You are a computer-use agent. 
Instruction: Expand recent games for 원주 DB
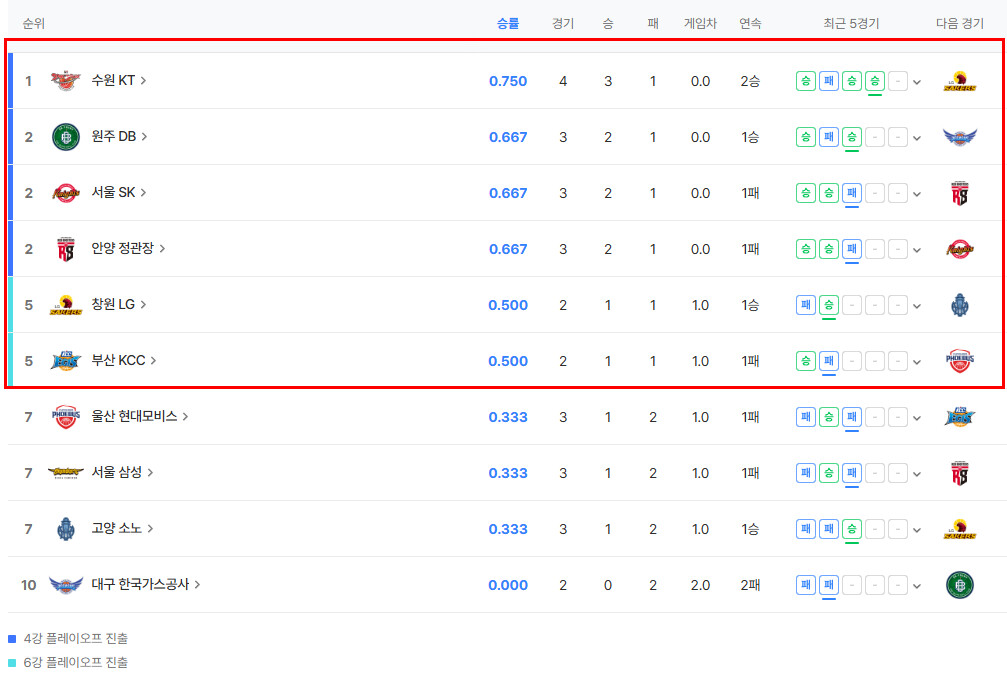[x=916, y=138]
